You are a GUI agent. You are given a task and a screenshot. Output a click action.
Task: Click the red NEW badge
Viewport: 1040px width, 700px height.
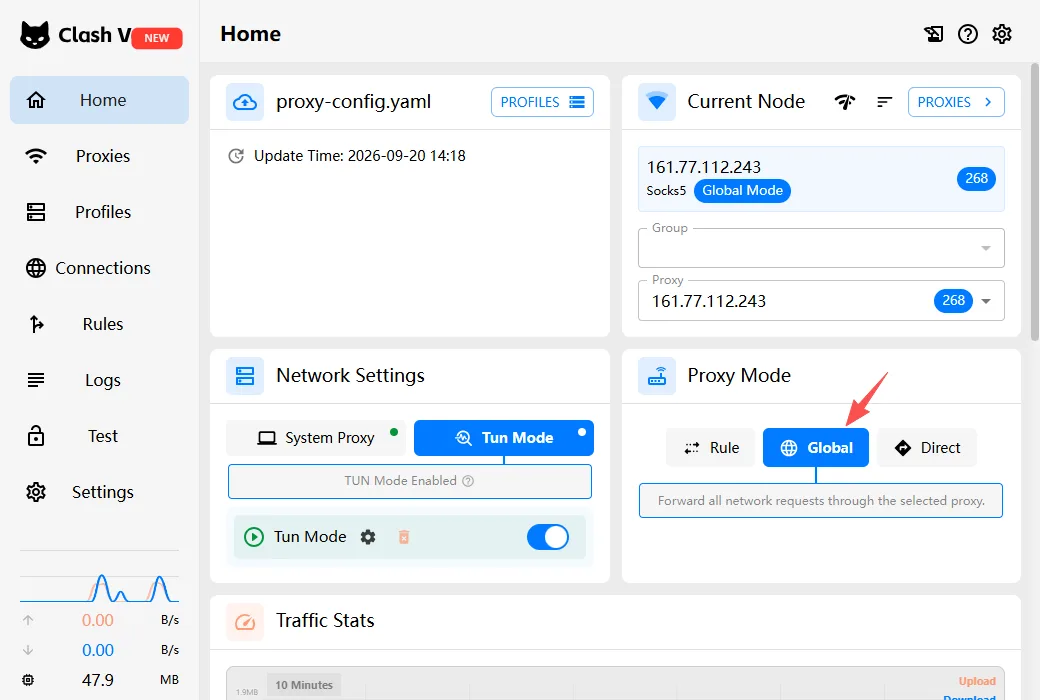click(157, 38)
